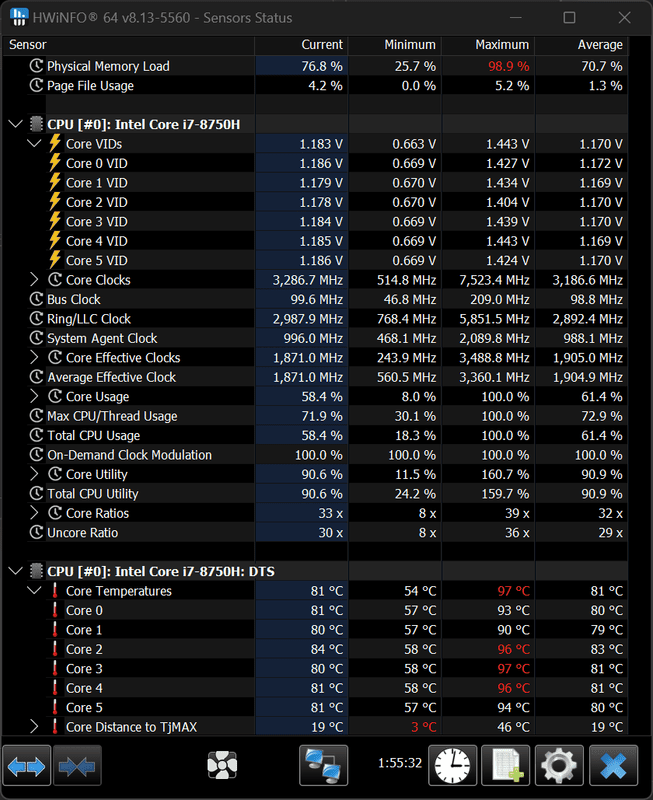Select the On-Demand Clock Modulation row label
Screen dimensions: 653x800
(129, 455)
